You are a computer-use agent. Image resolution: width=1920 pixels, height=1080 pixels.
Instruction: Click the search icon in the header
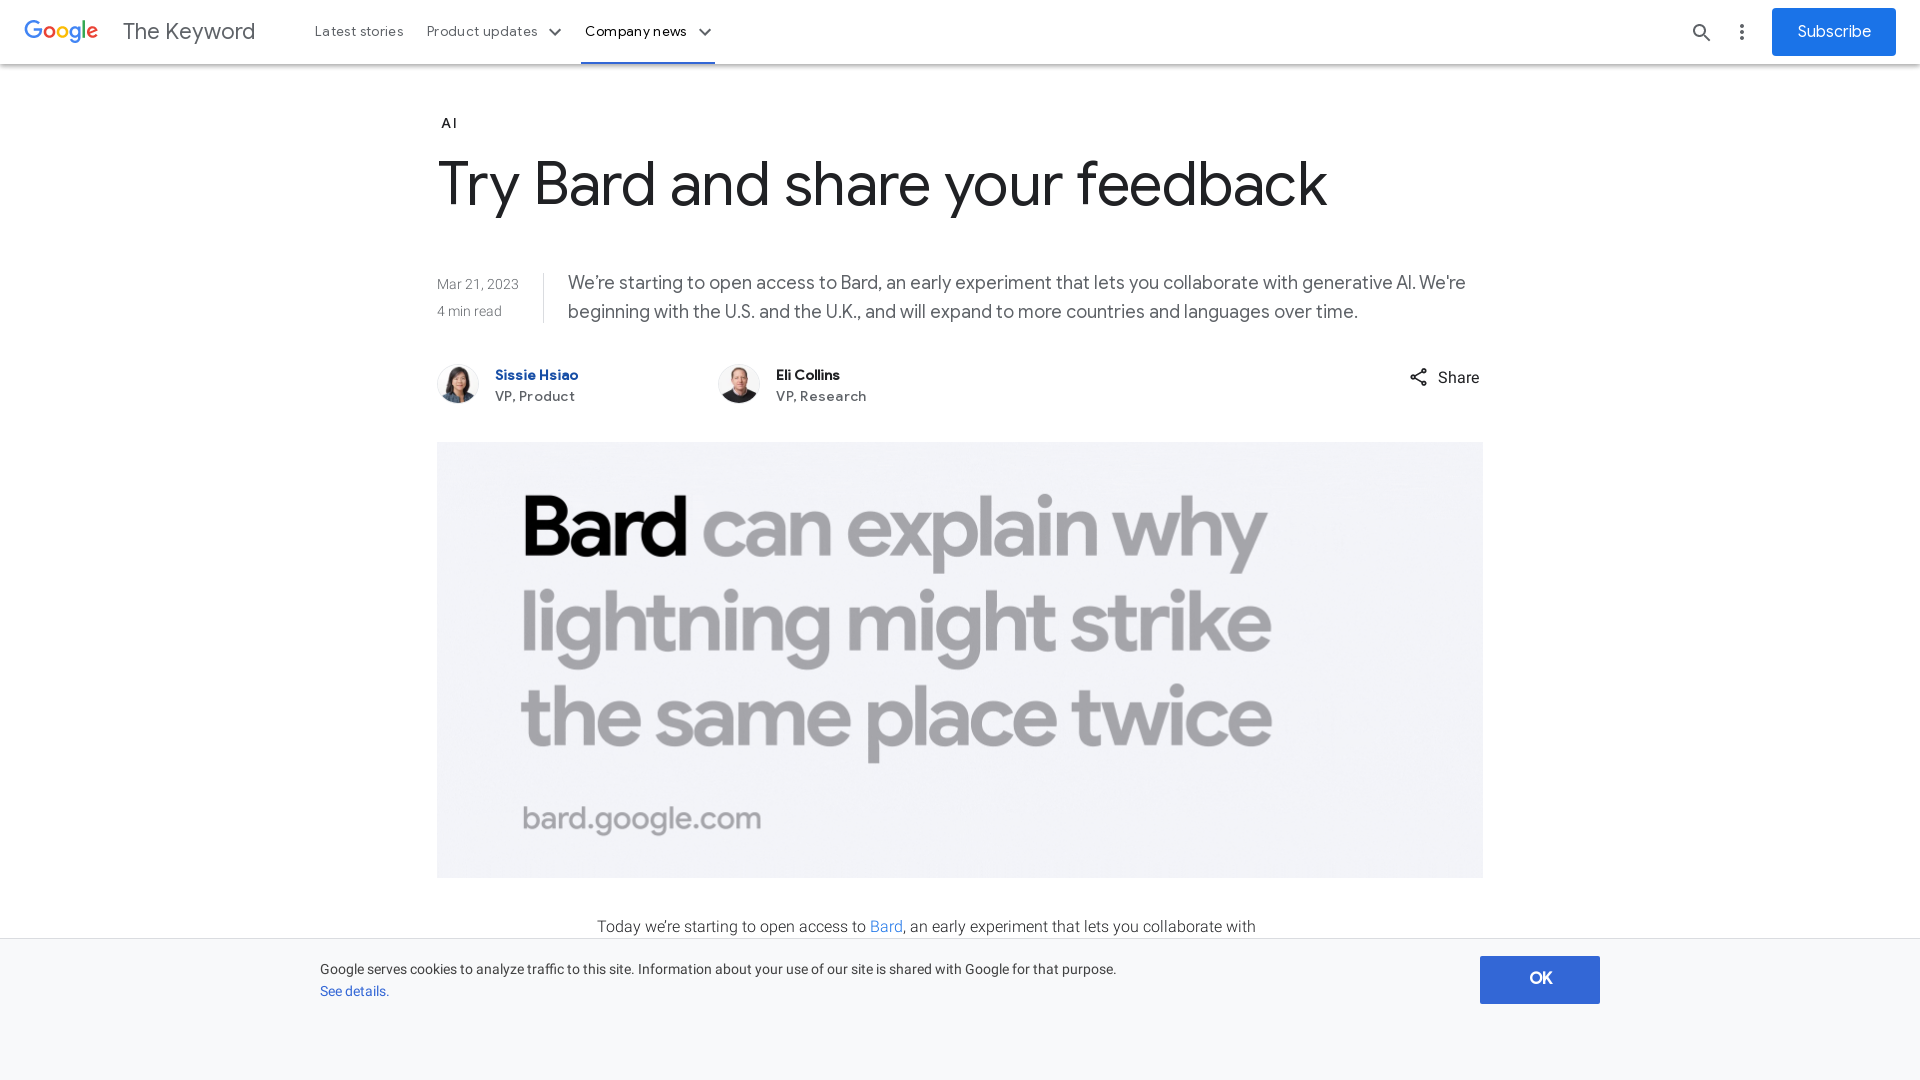click(1701, 32)
